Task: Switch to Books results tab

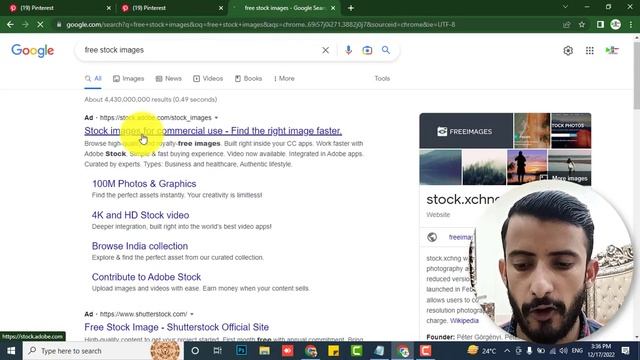Action: coord(248,78)
